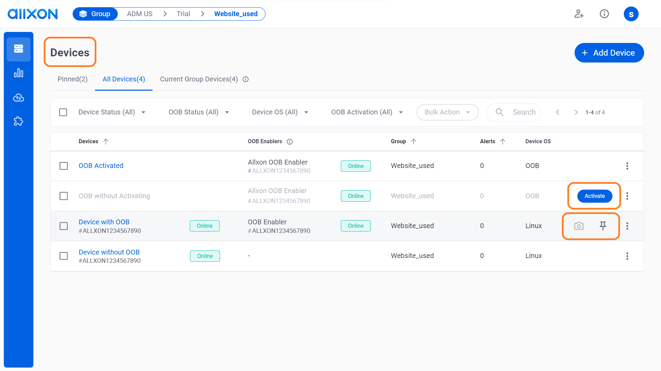Open the devices list sidebar icon

pos(18,49)
